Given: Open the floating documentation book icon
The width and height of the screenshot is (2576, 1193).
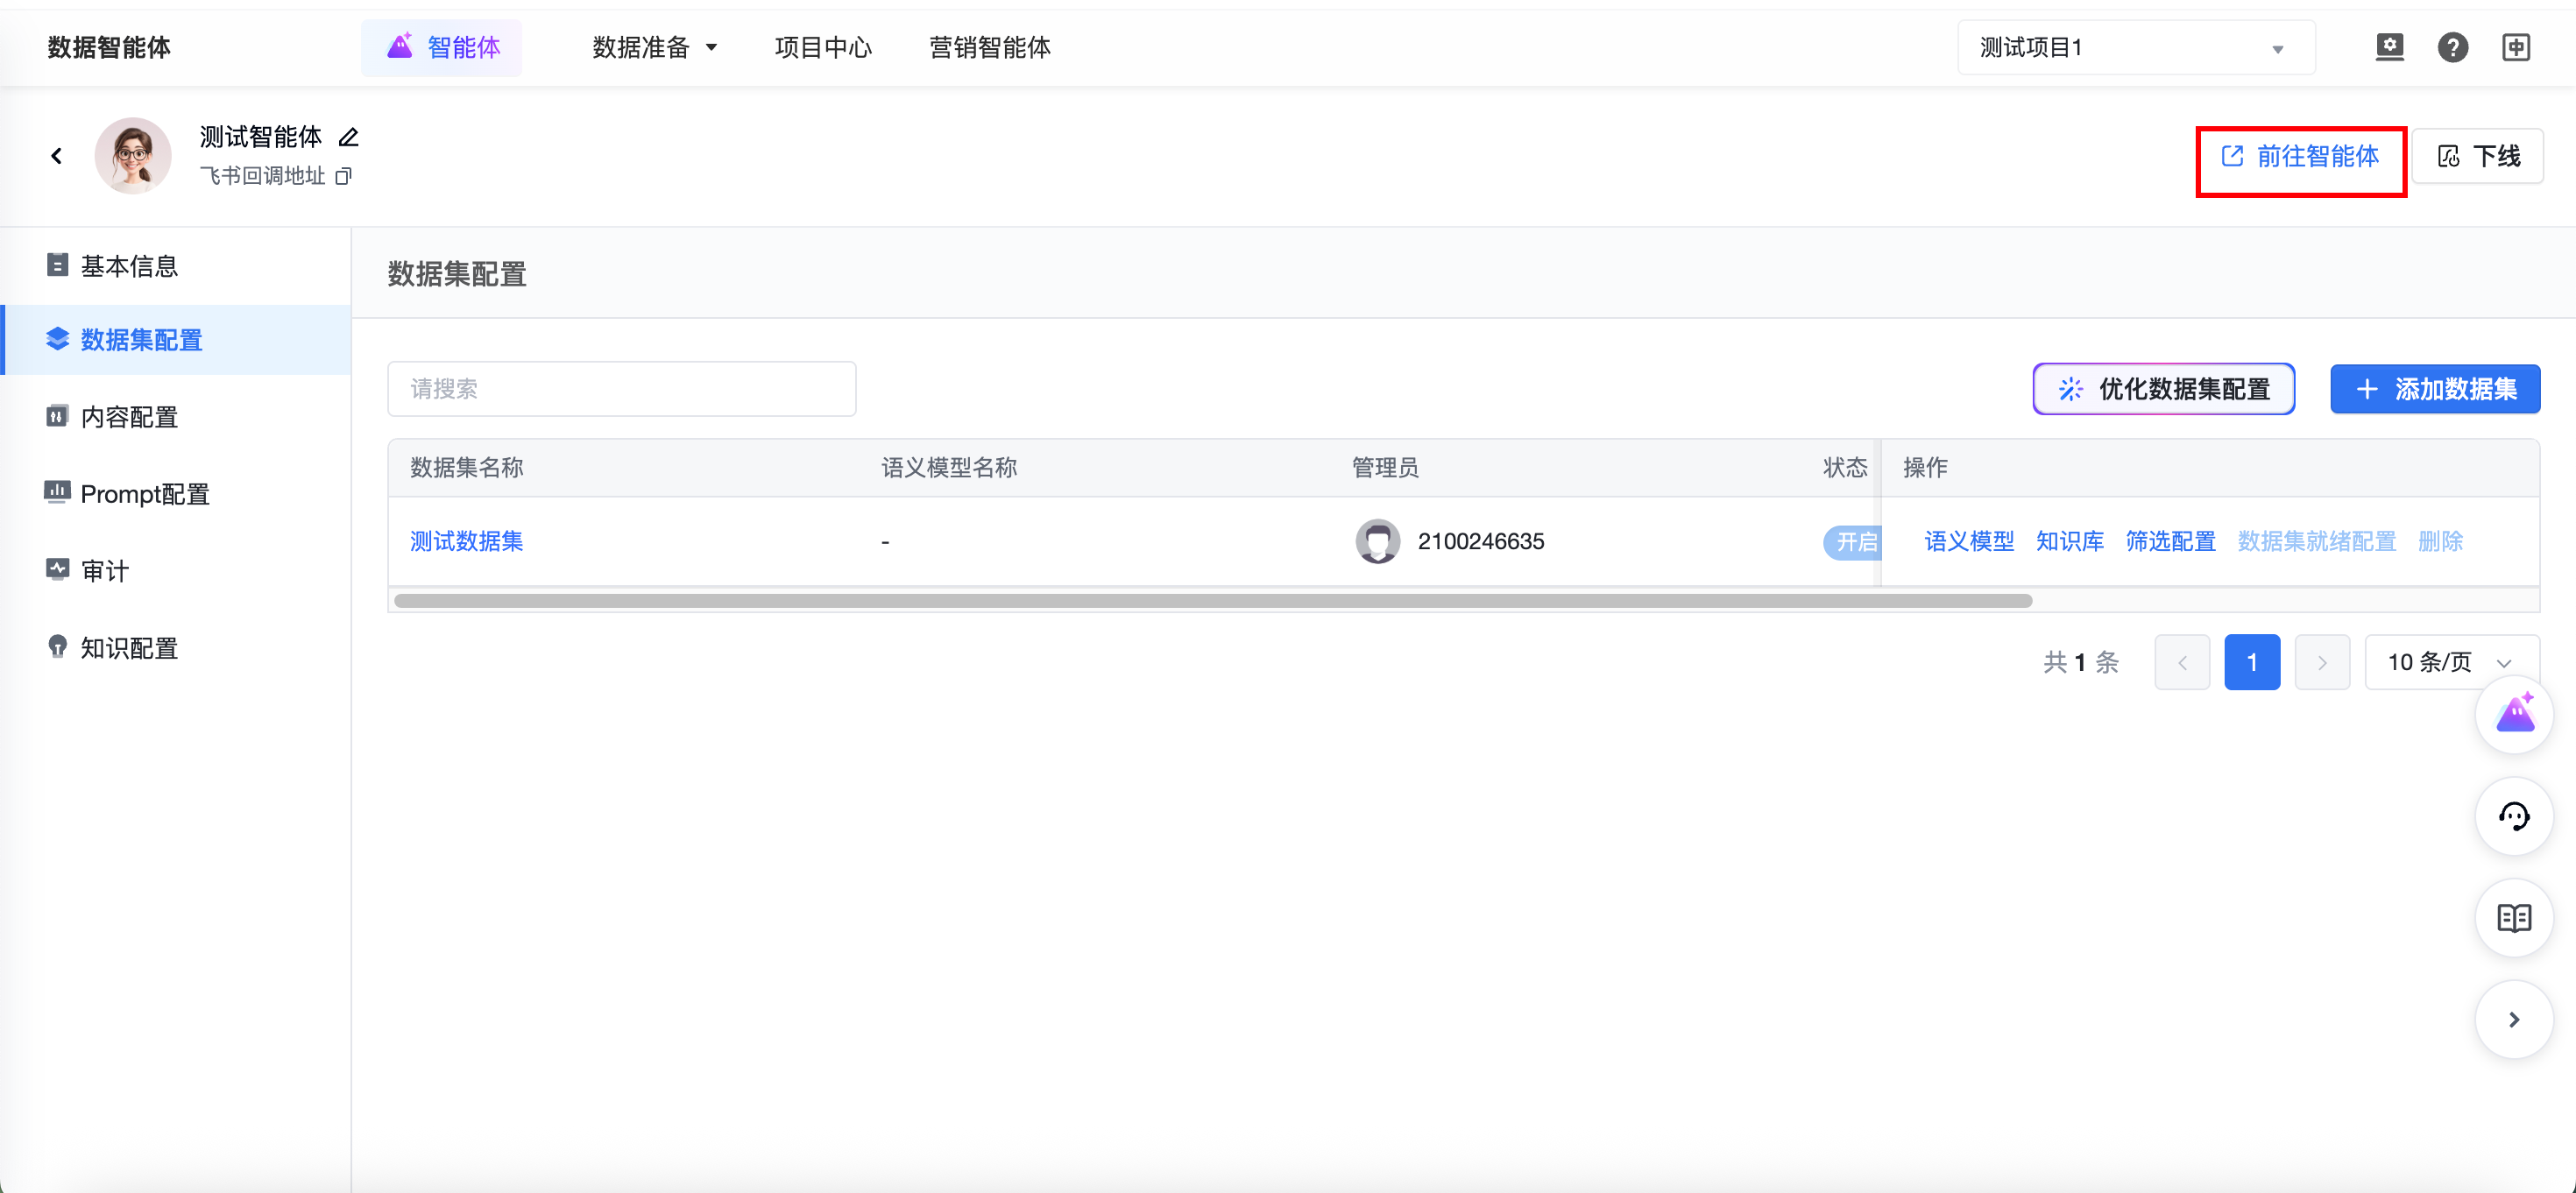Looking at the screenshot, I should [2513, 918].
